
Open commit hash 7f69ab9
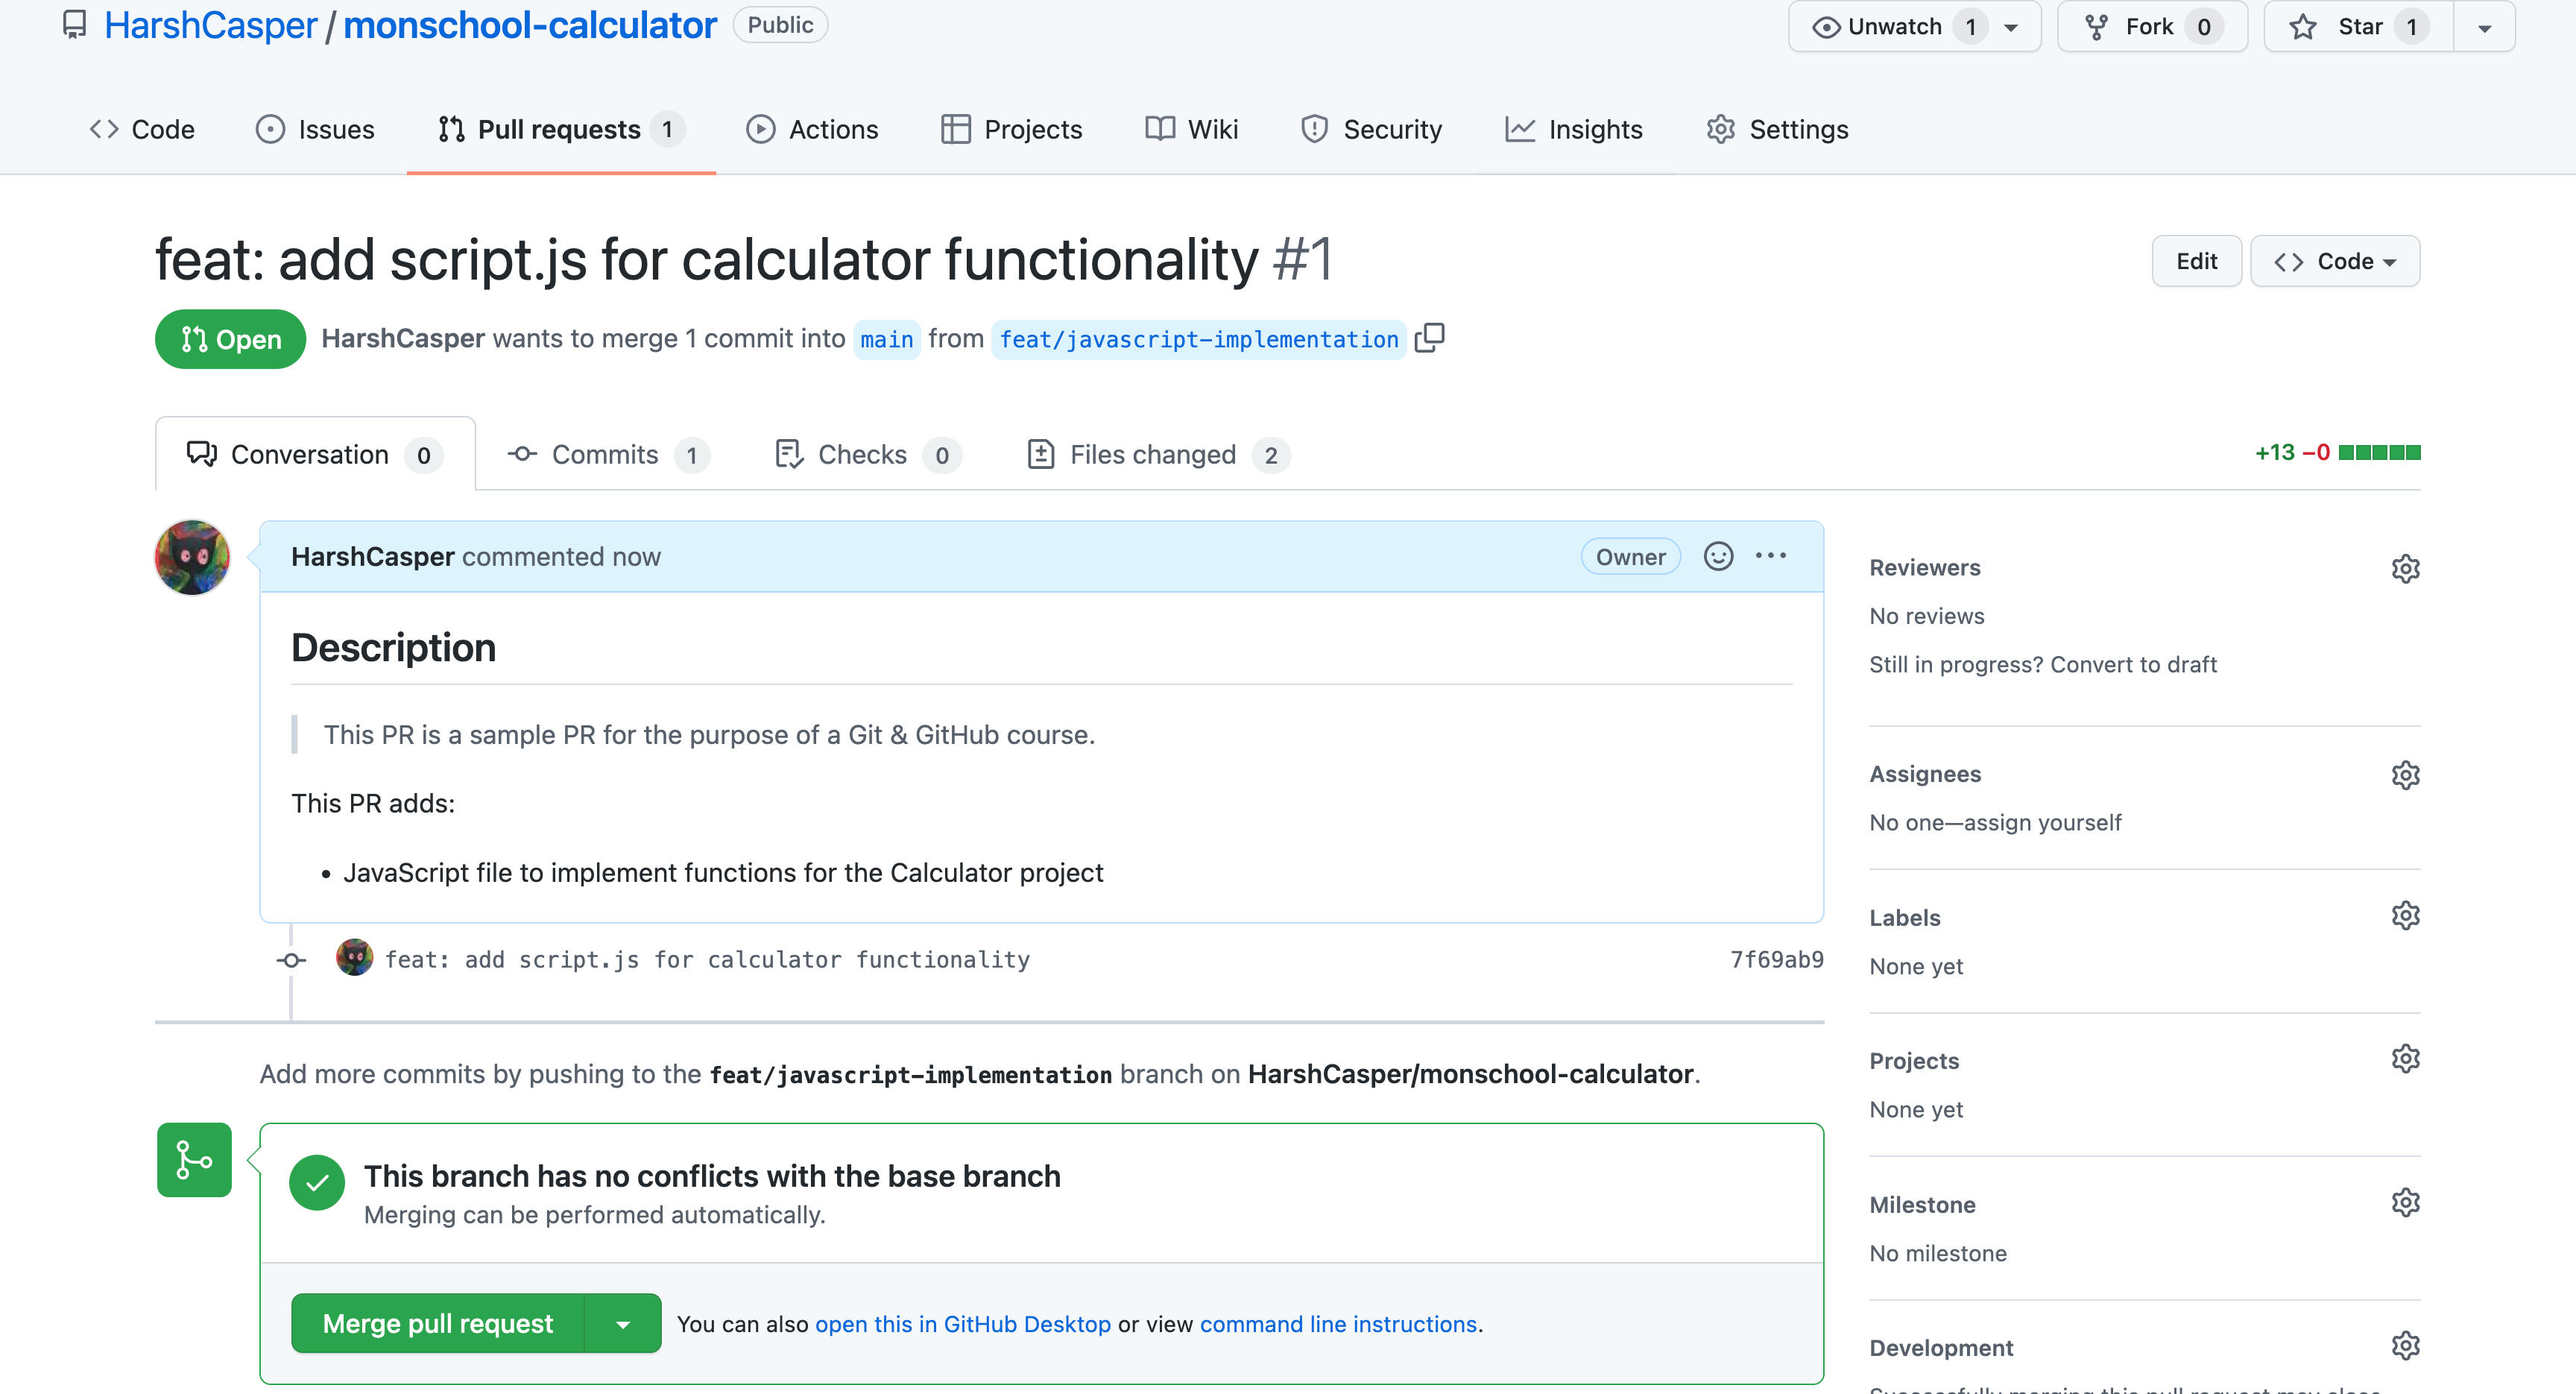pos(1777,959)
